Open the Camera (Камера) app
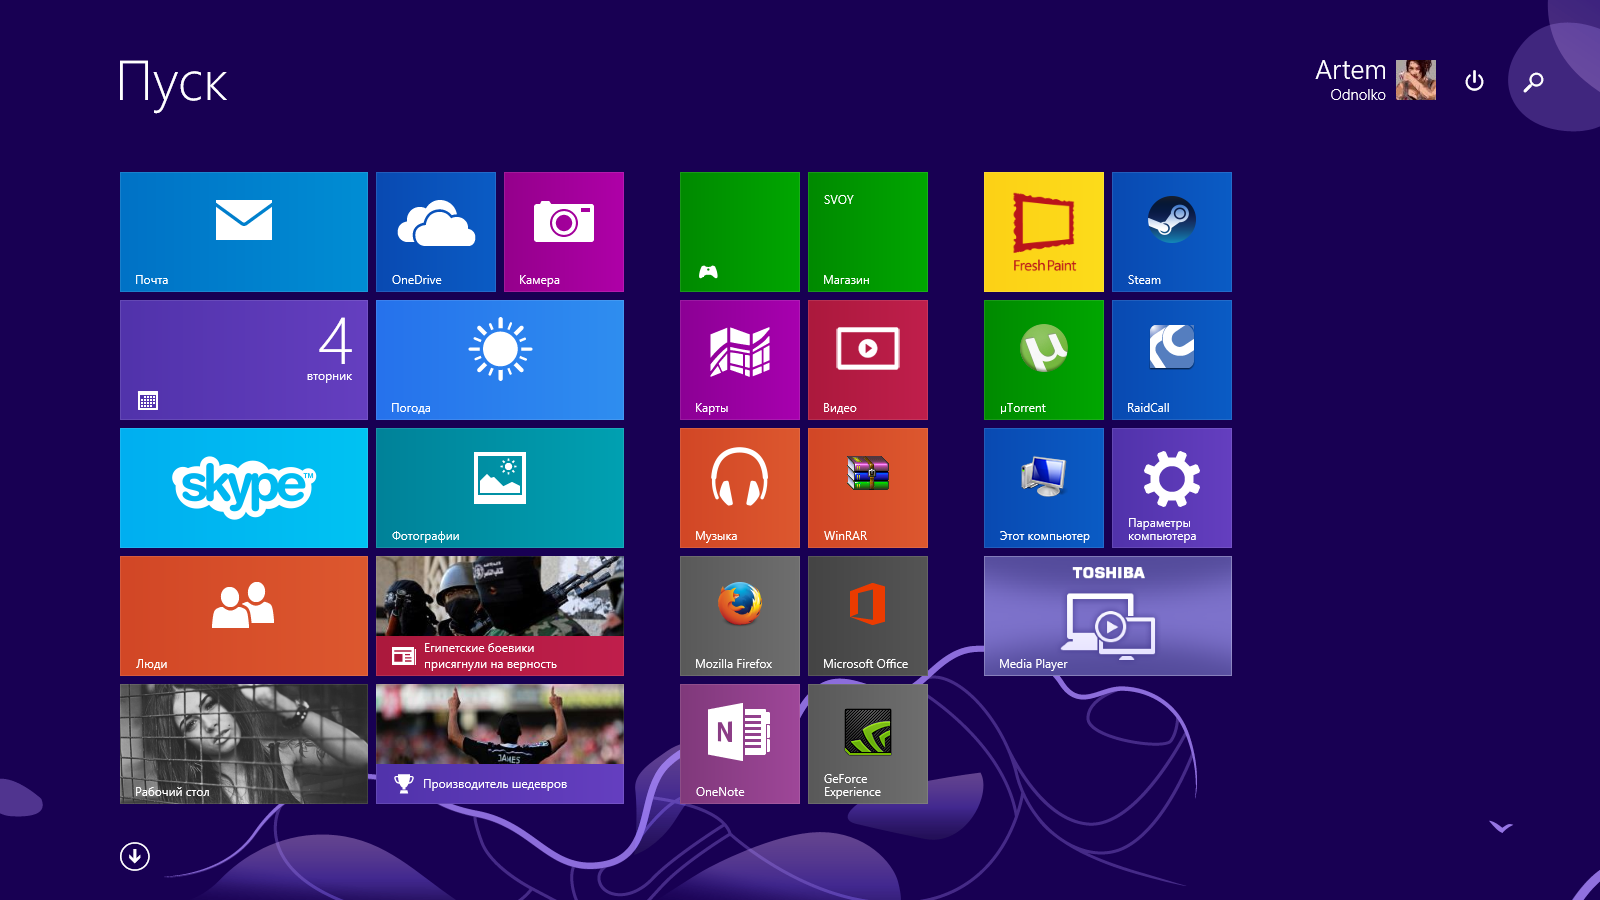1600x900 pixels. [563, 232]
